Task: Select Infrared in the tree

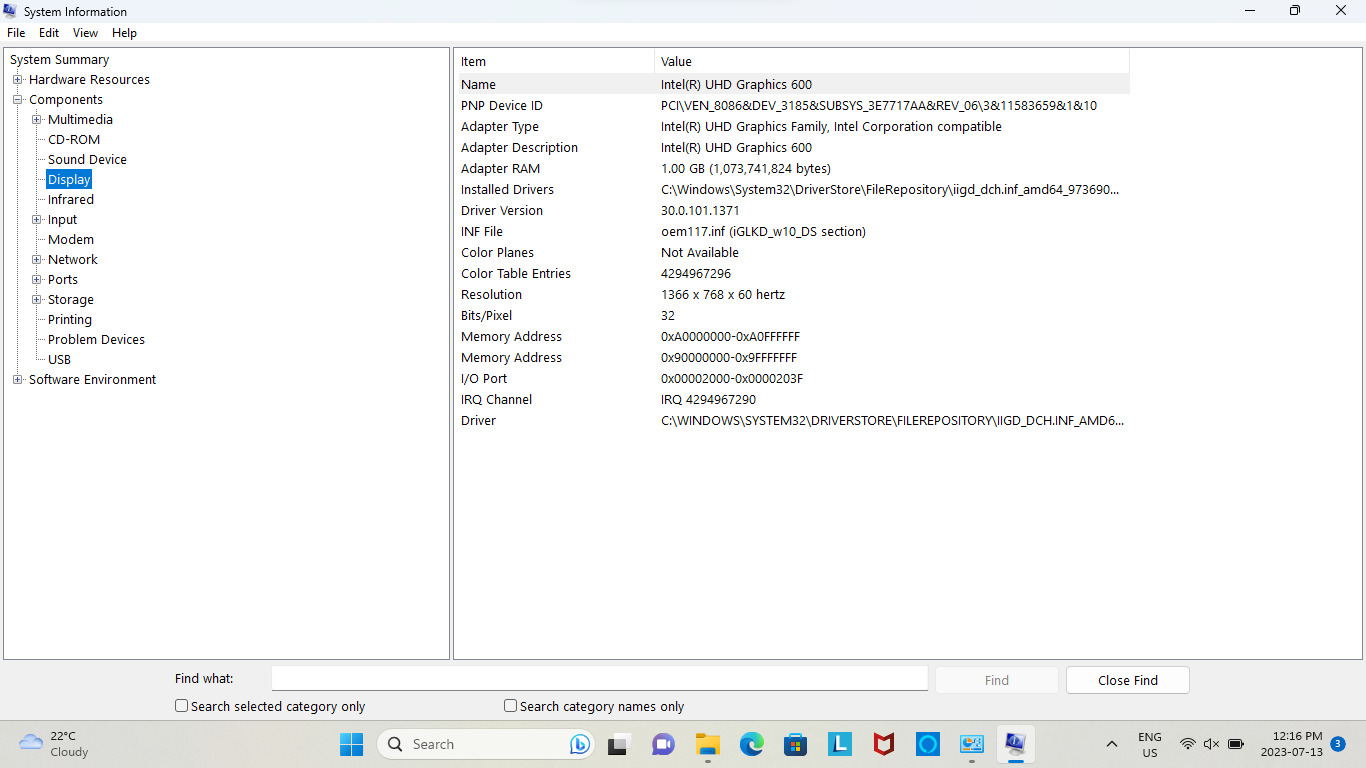Action: [71, 199]
